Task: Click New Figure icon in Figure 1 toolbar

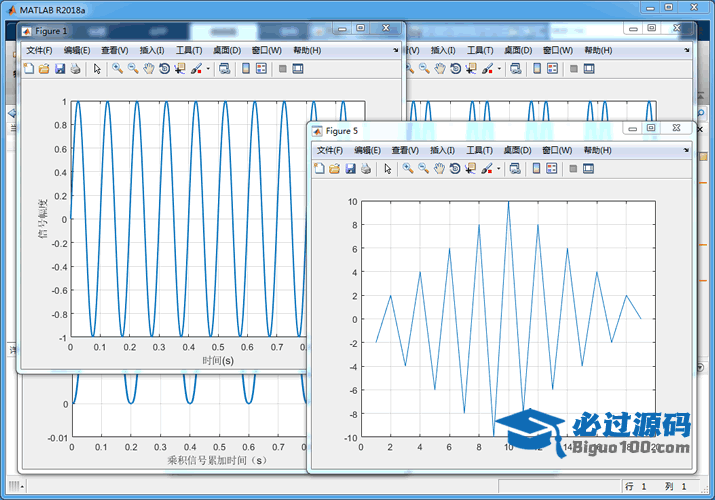Action: (x=29, y=69)
